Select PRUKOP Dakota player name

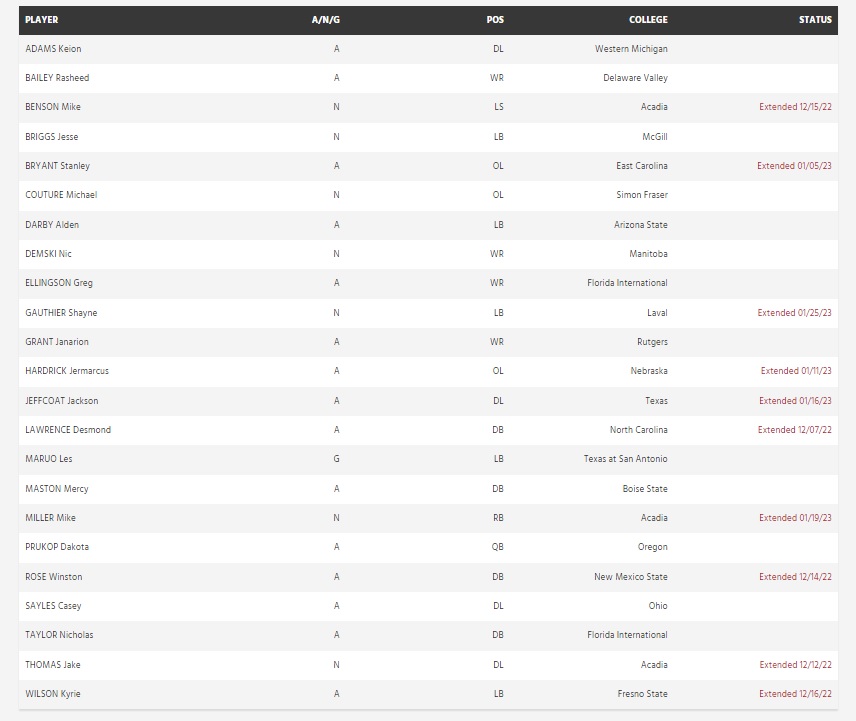(x=57, y=547)
